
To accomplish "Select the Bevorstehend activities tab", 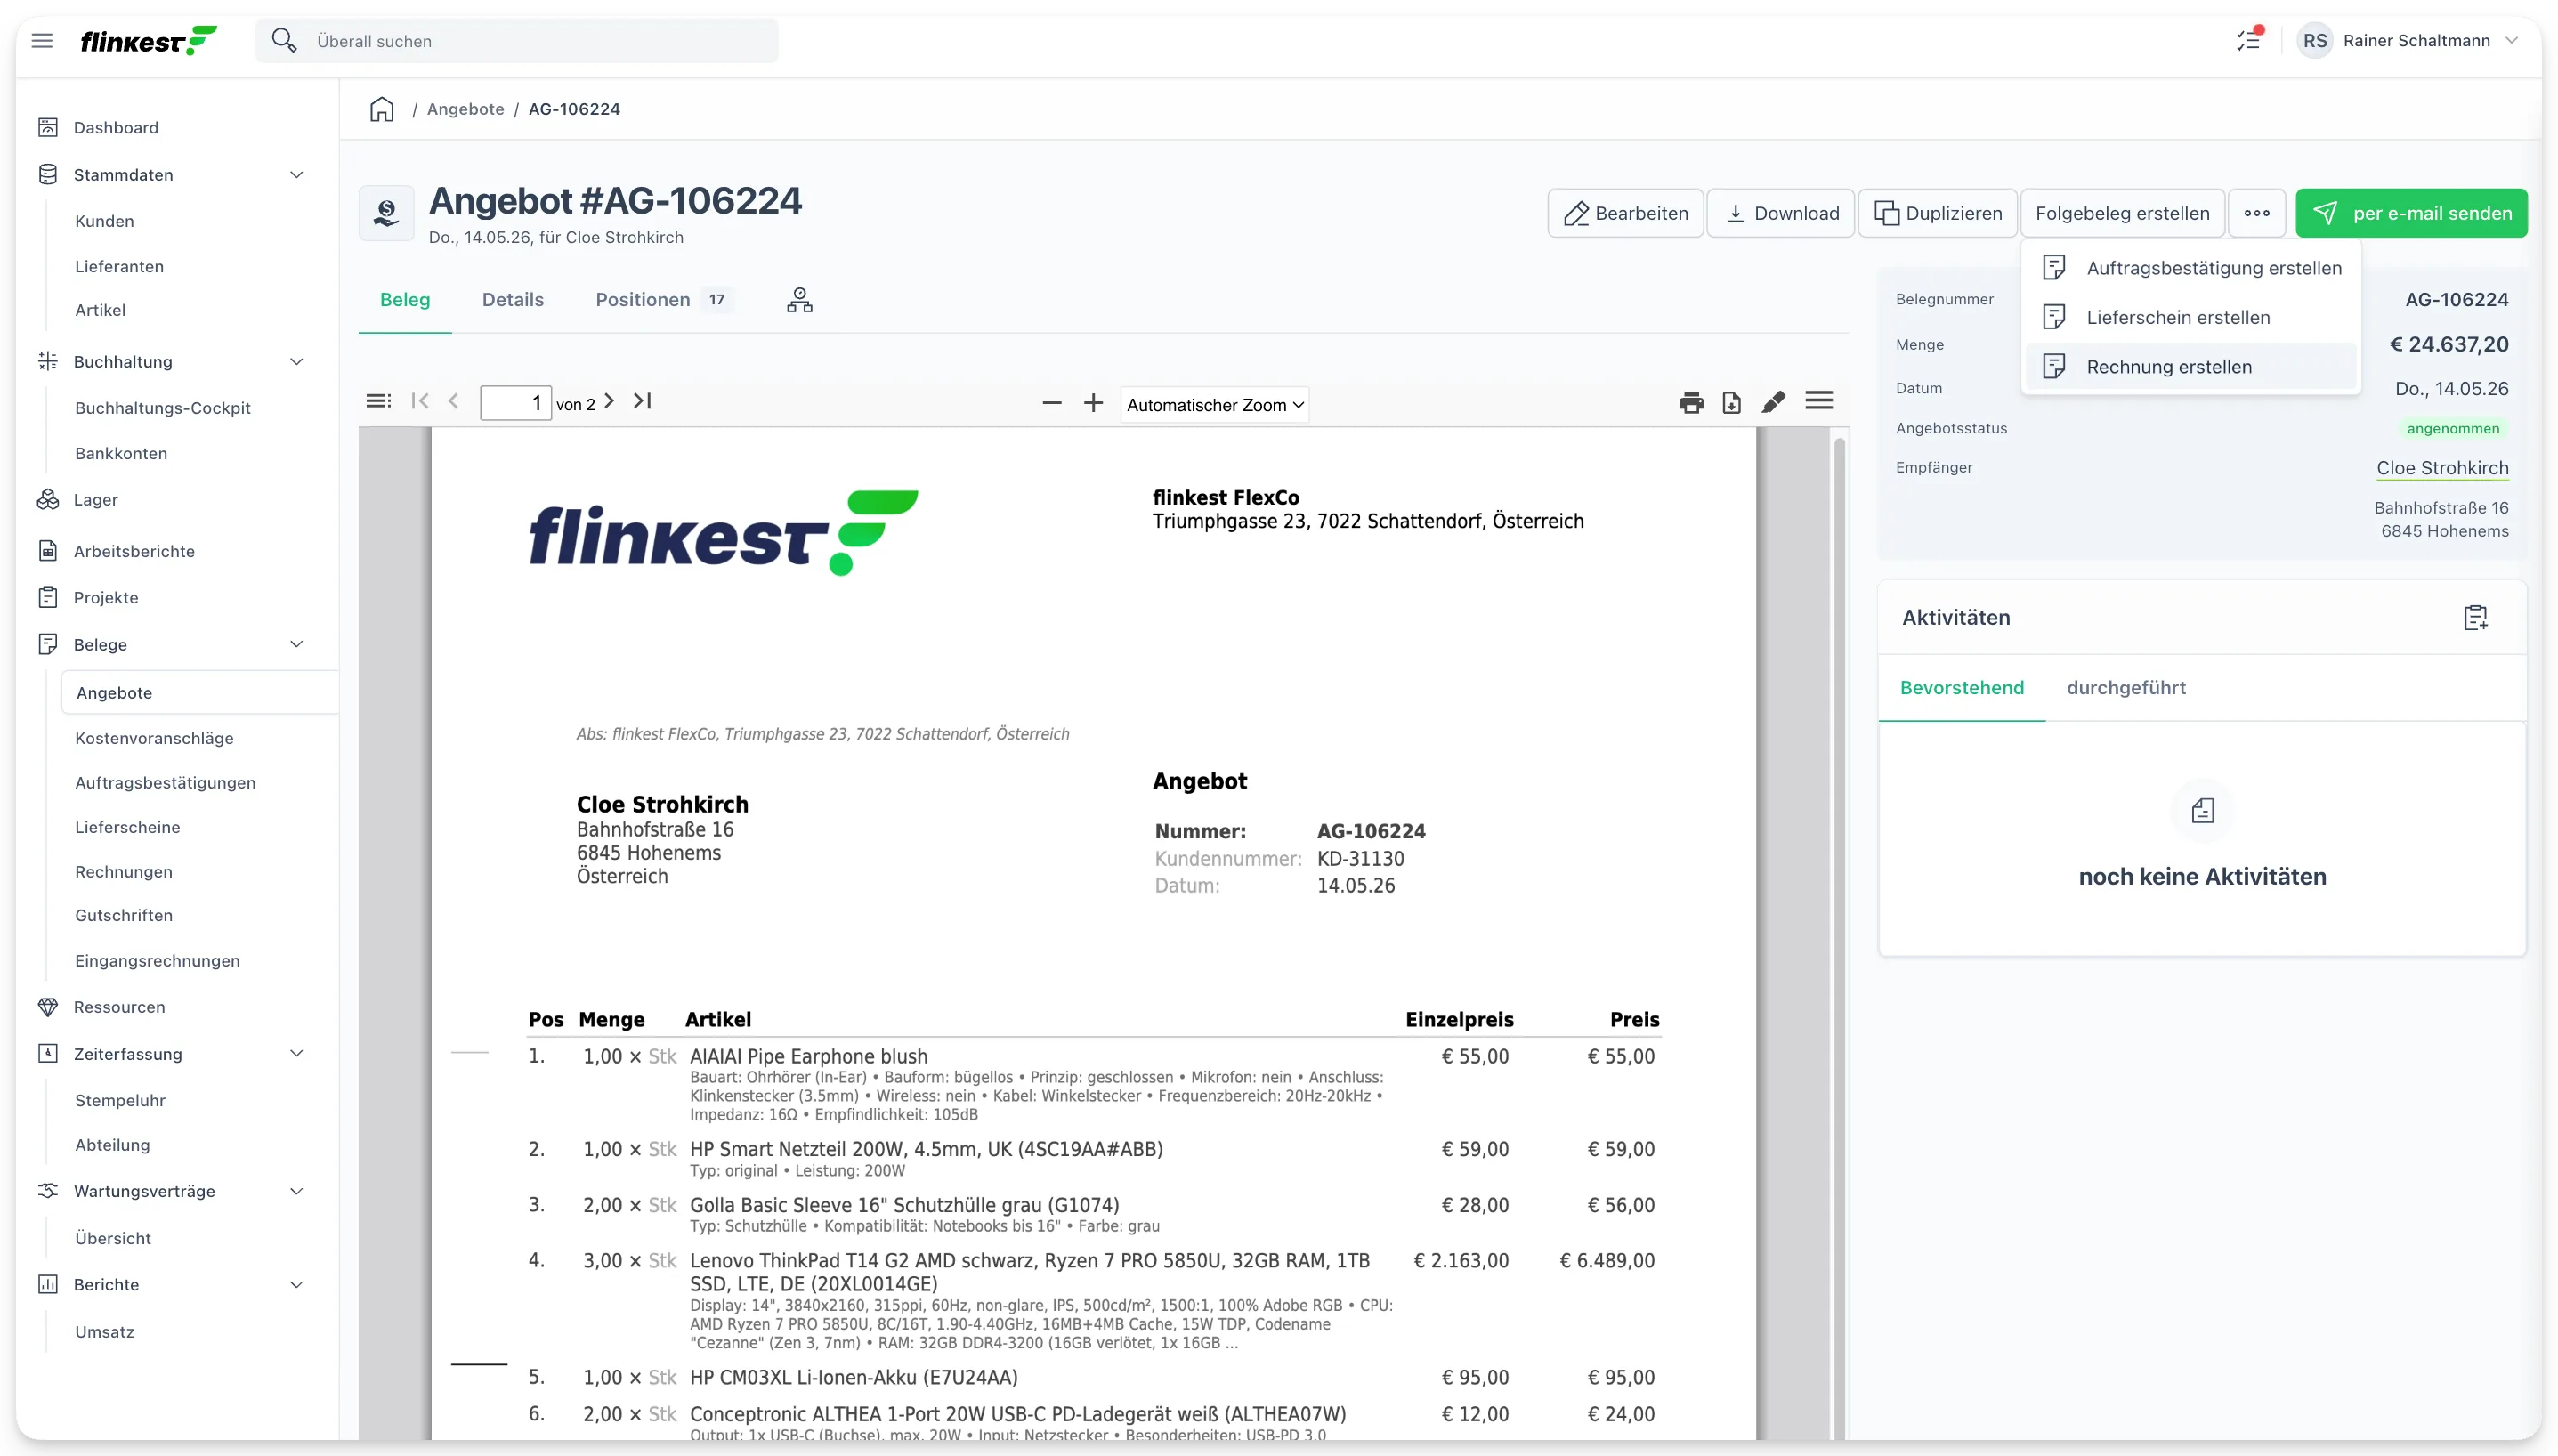I will pyautogui.click(x=1961, y=688).
